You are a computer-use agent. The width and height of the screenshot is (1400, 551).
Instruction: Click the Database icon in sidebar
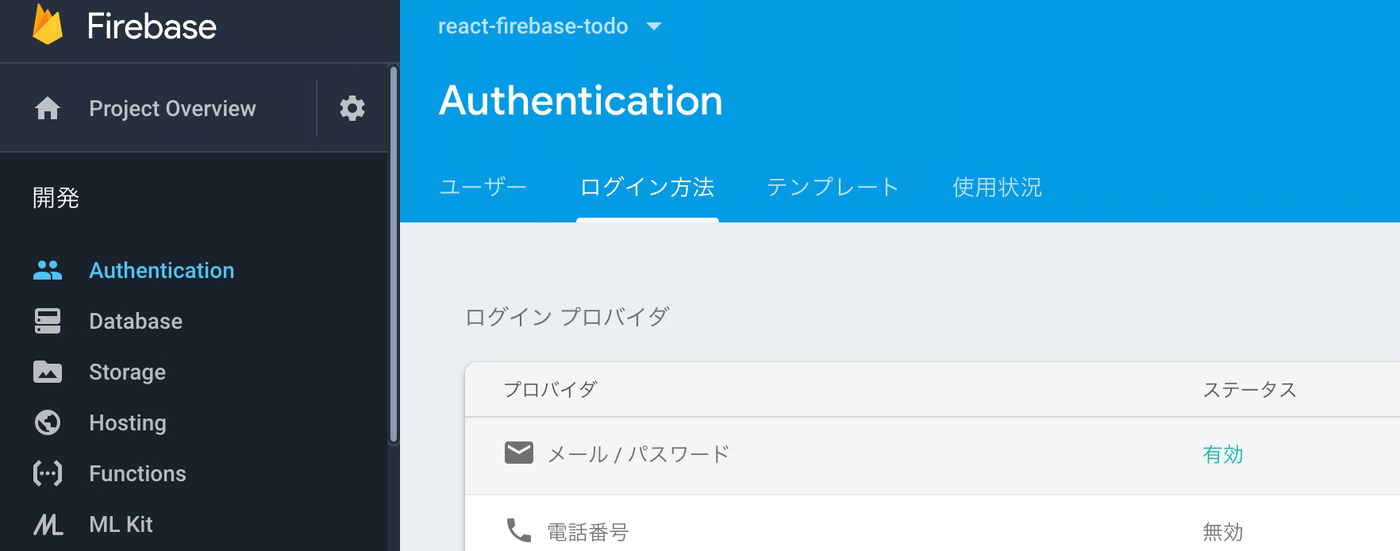pos(47,321)
